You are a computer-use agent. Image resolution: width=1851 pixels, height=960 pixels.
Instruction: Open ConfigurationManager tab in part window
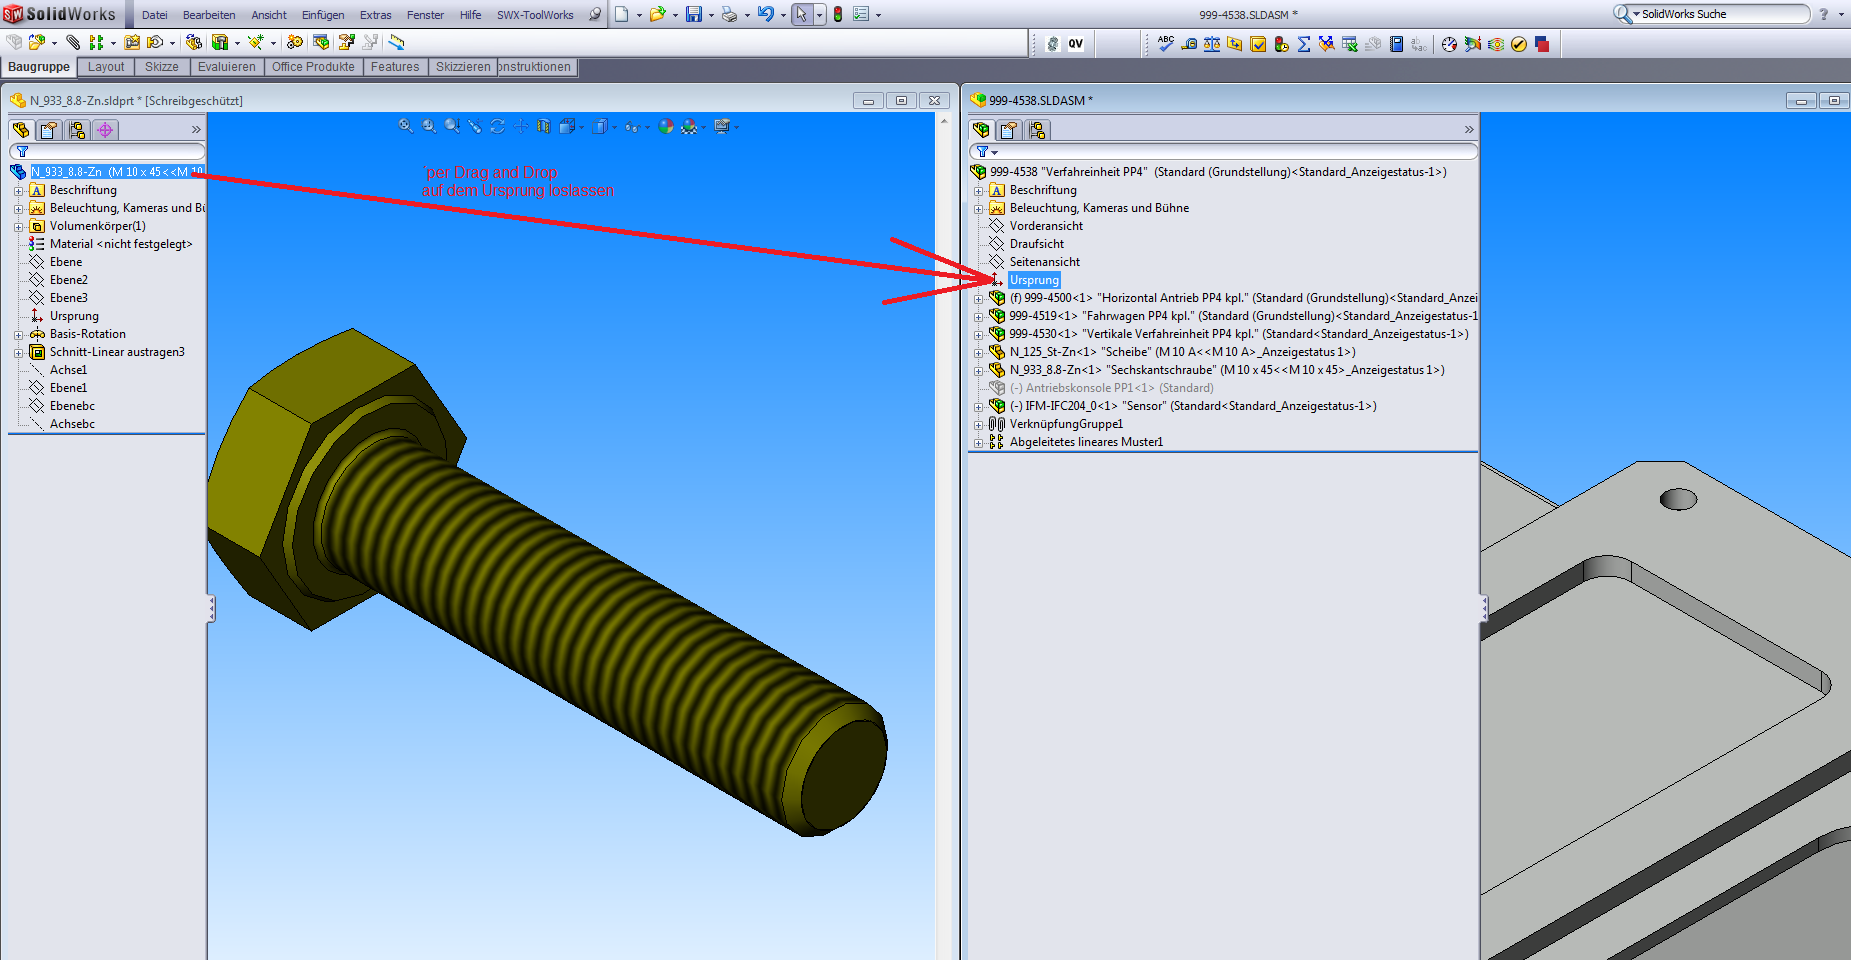[77, 130]
